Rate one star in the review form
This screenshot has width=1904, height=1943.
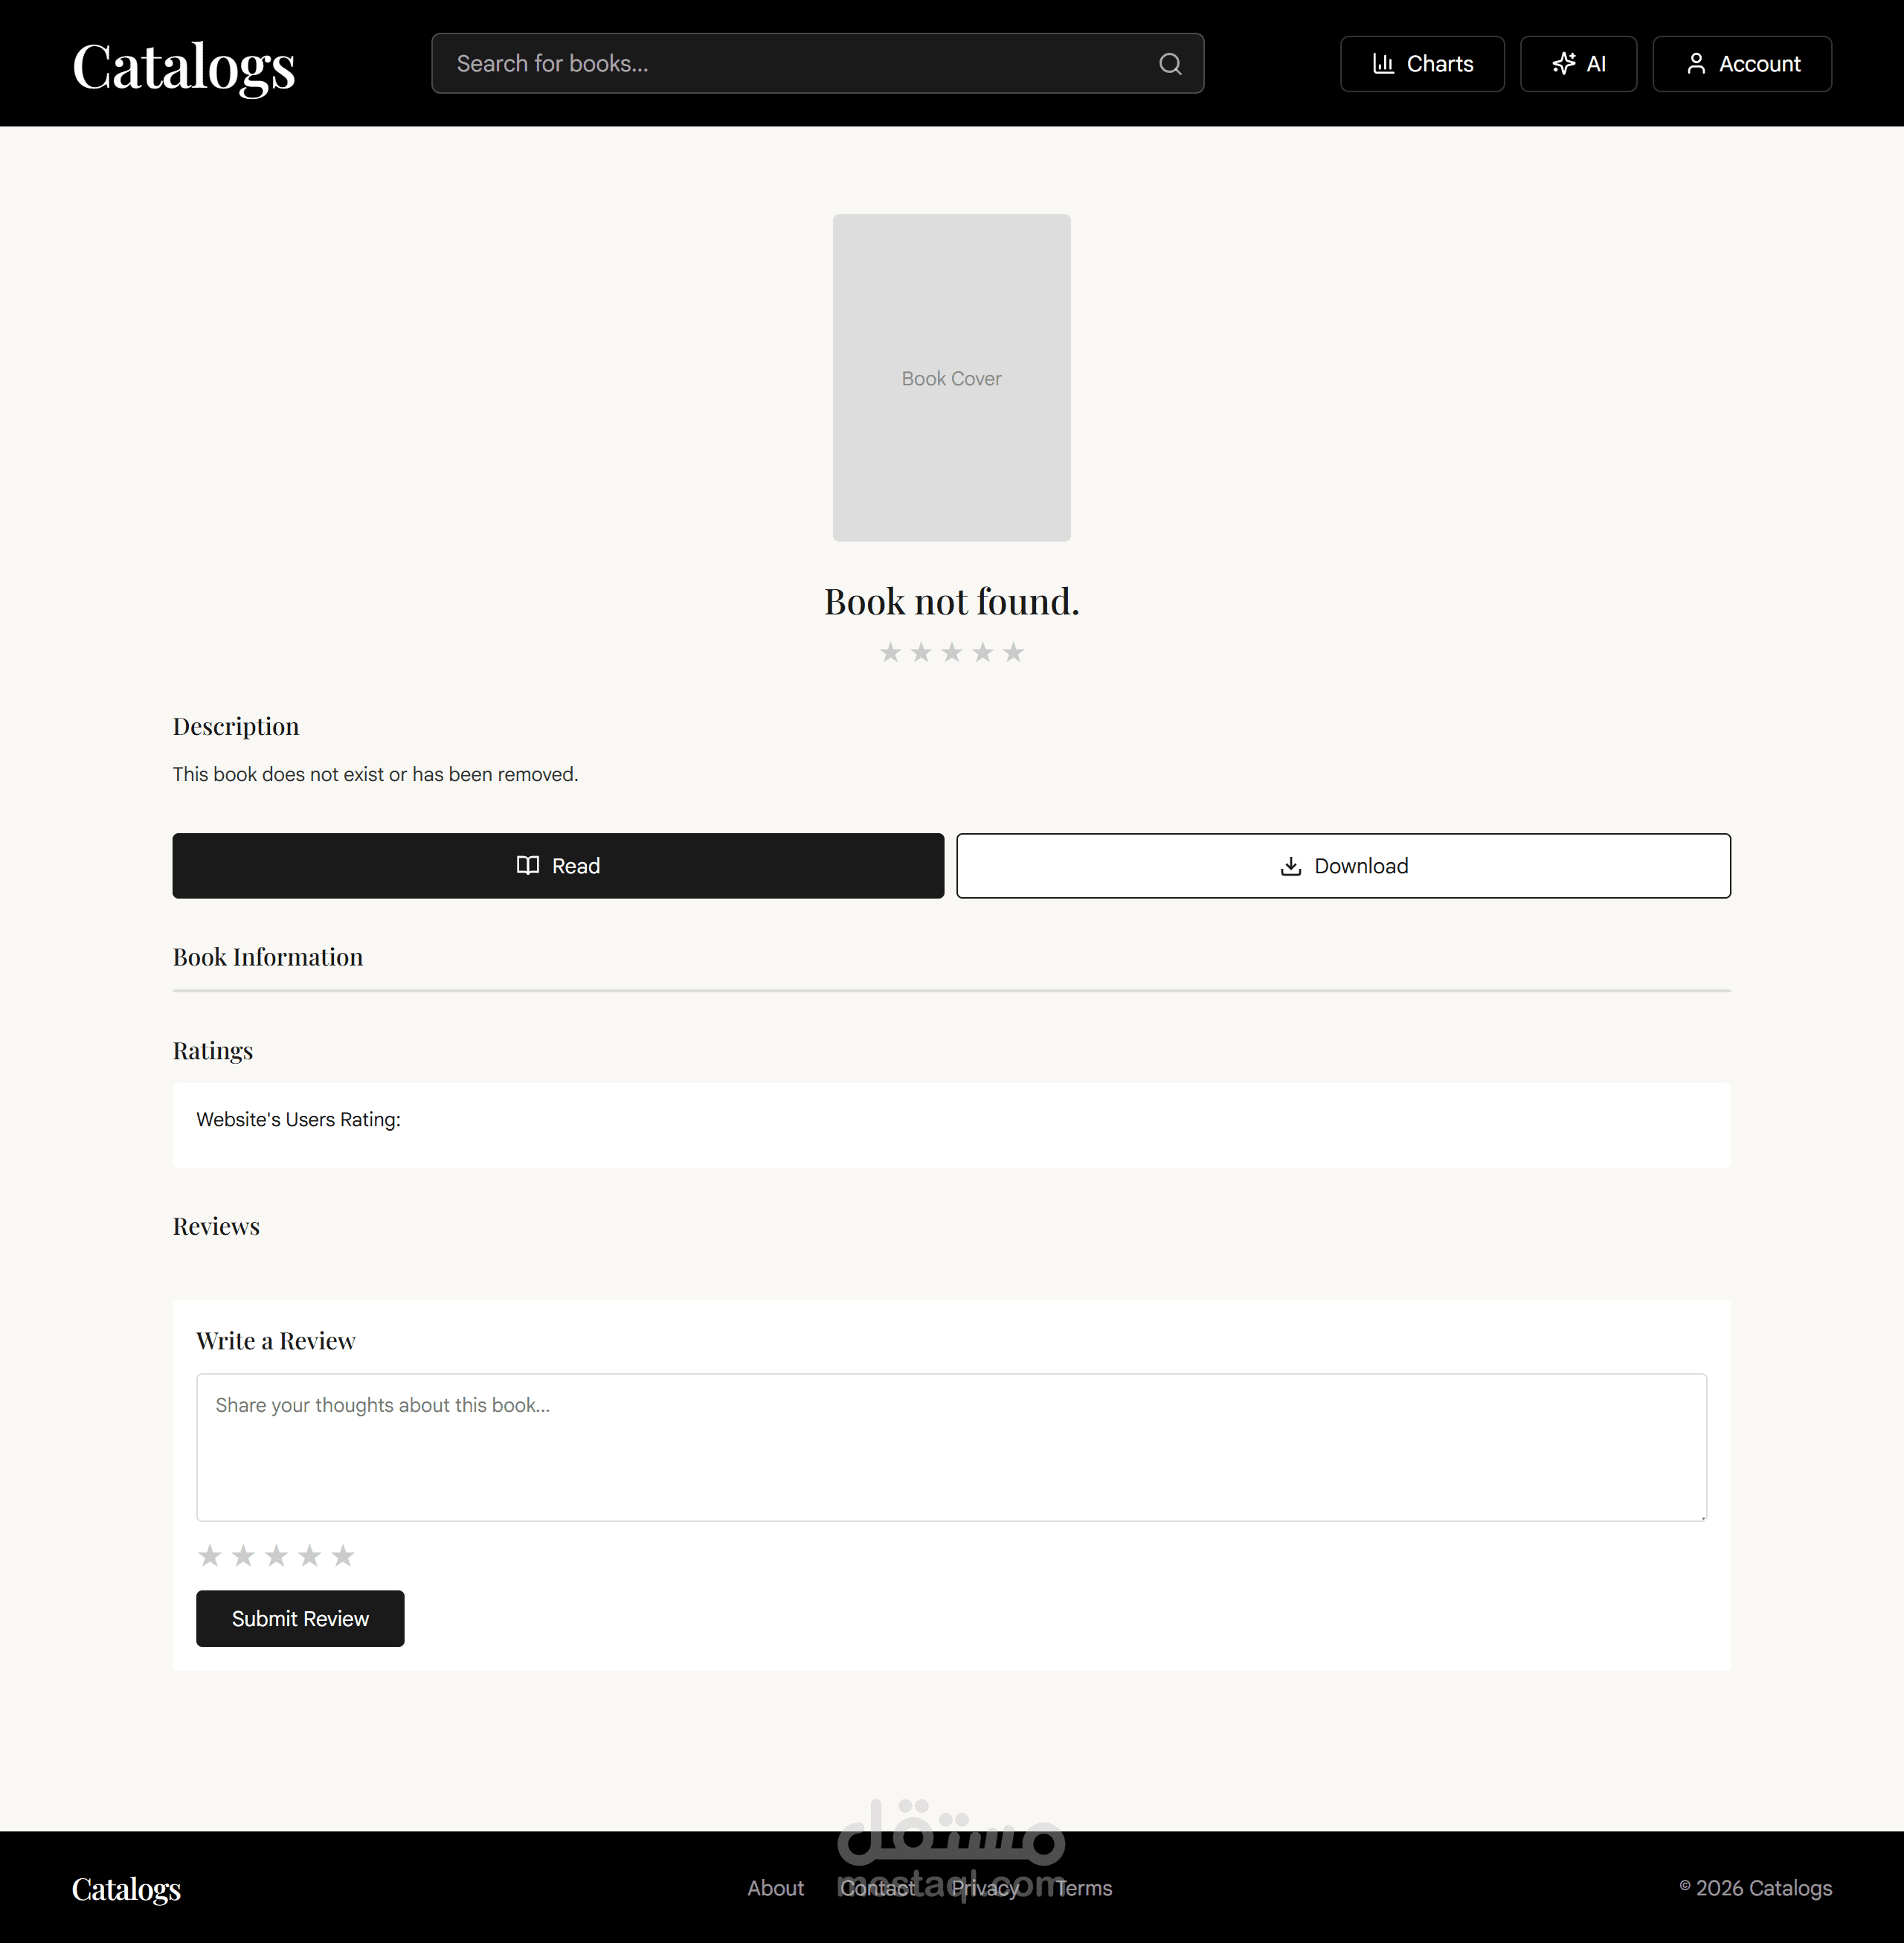click(x=210, y=1555)
